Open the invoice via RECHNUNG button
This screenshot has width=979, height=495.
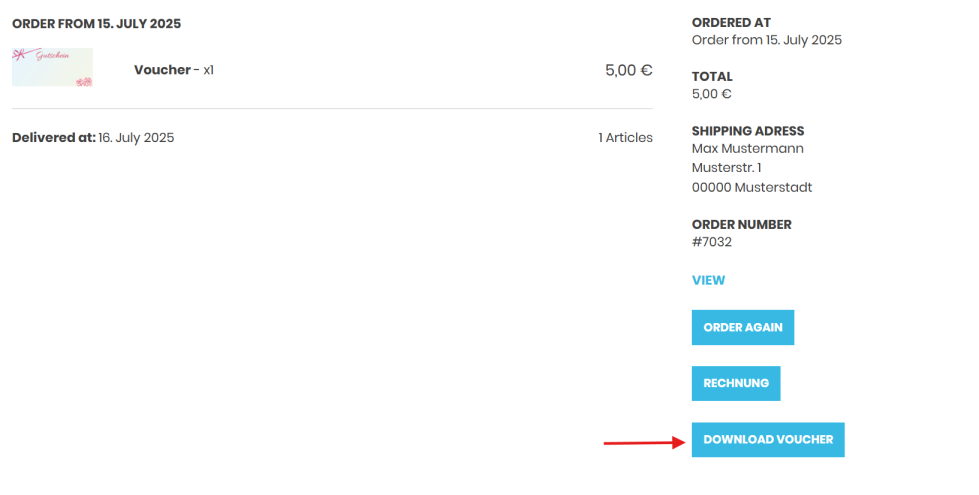(x=735, y=383)
